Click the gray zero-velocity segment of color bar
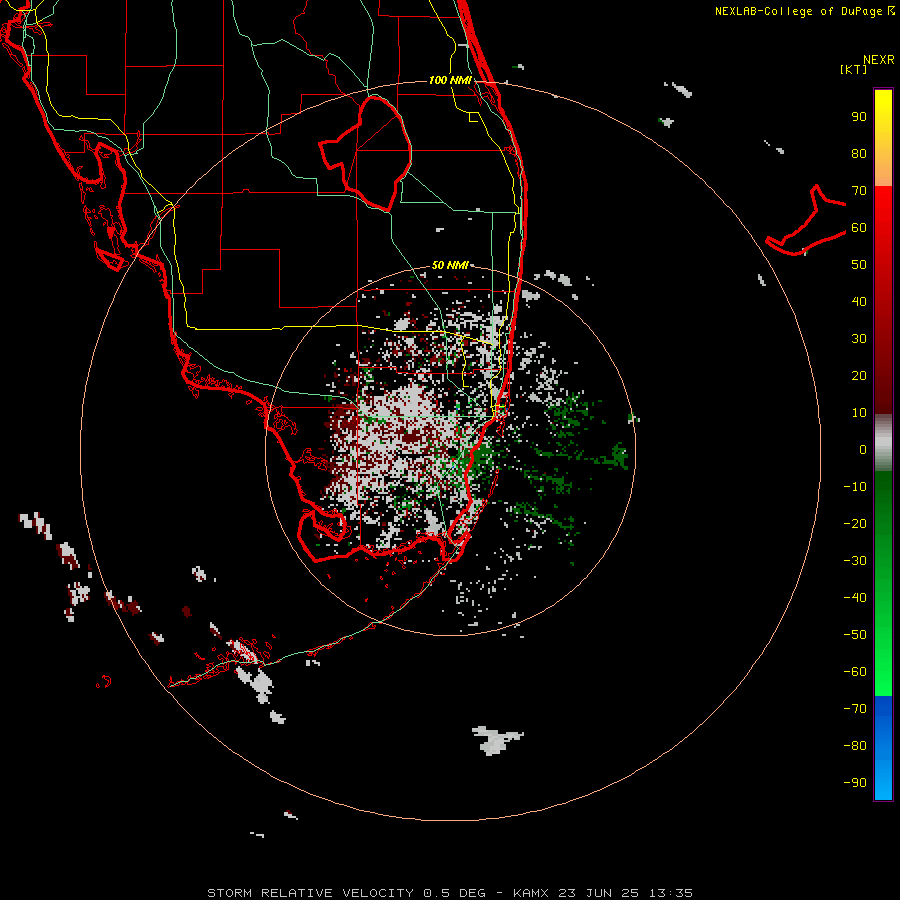900x900 pixels. (x=883, y=442)
